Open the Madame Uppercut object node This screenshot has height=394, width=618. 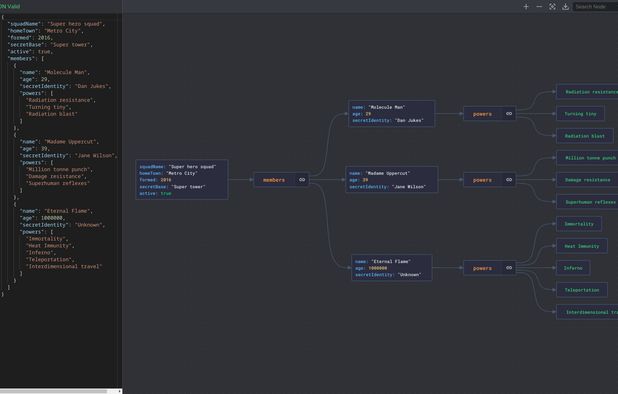pyautogui.click(x=392, y=180)
